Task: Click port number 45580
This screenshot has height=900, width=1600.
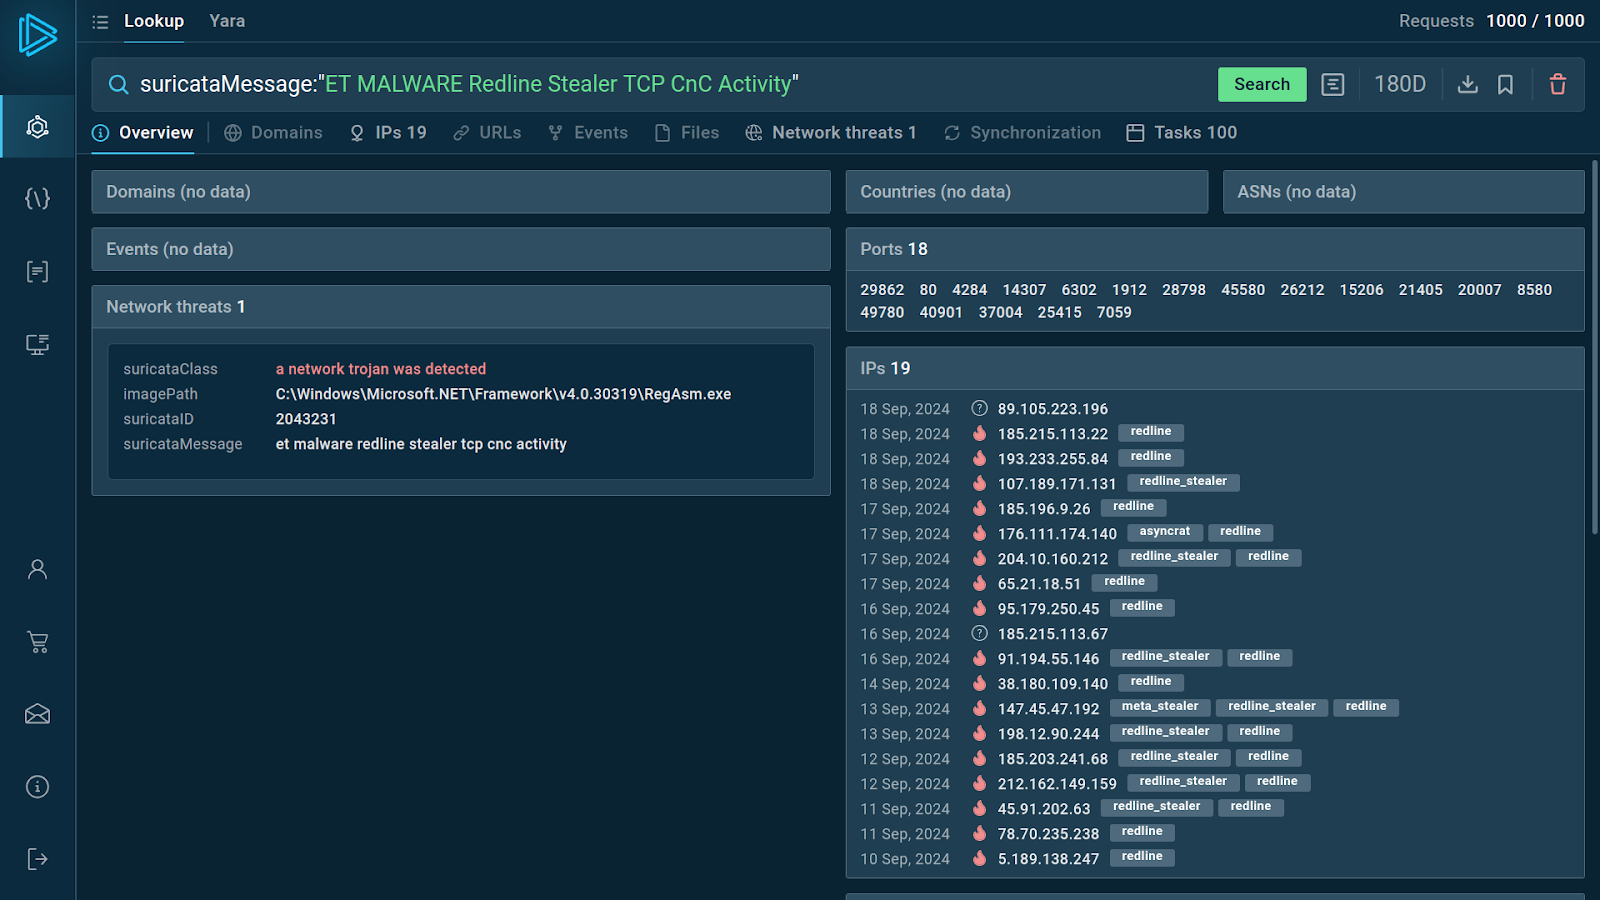Action: [1243, 290]
